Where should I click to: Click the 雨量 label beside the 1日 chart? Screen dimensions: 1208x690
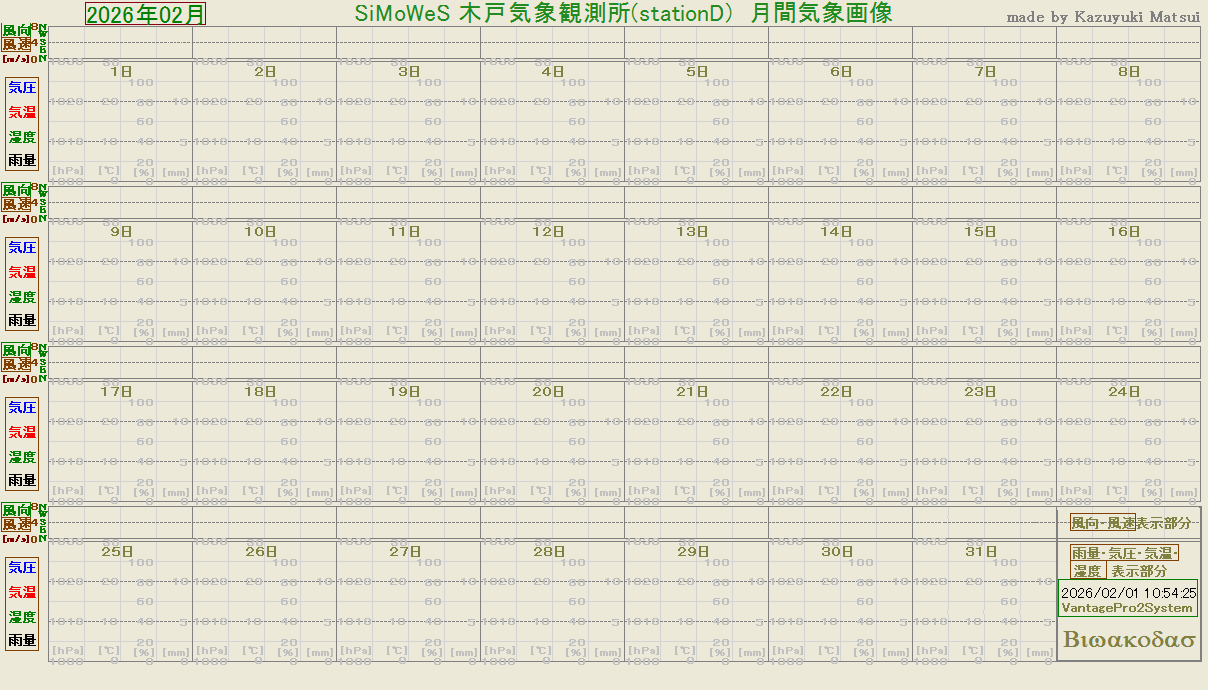pos(22,160)
